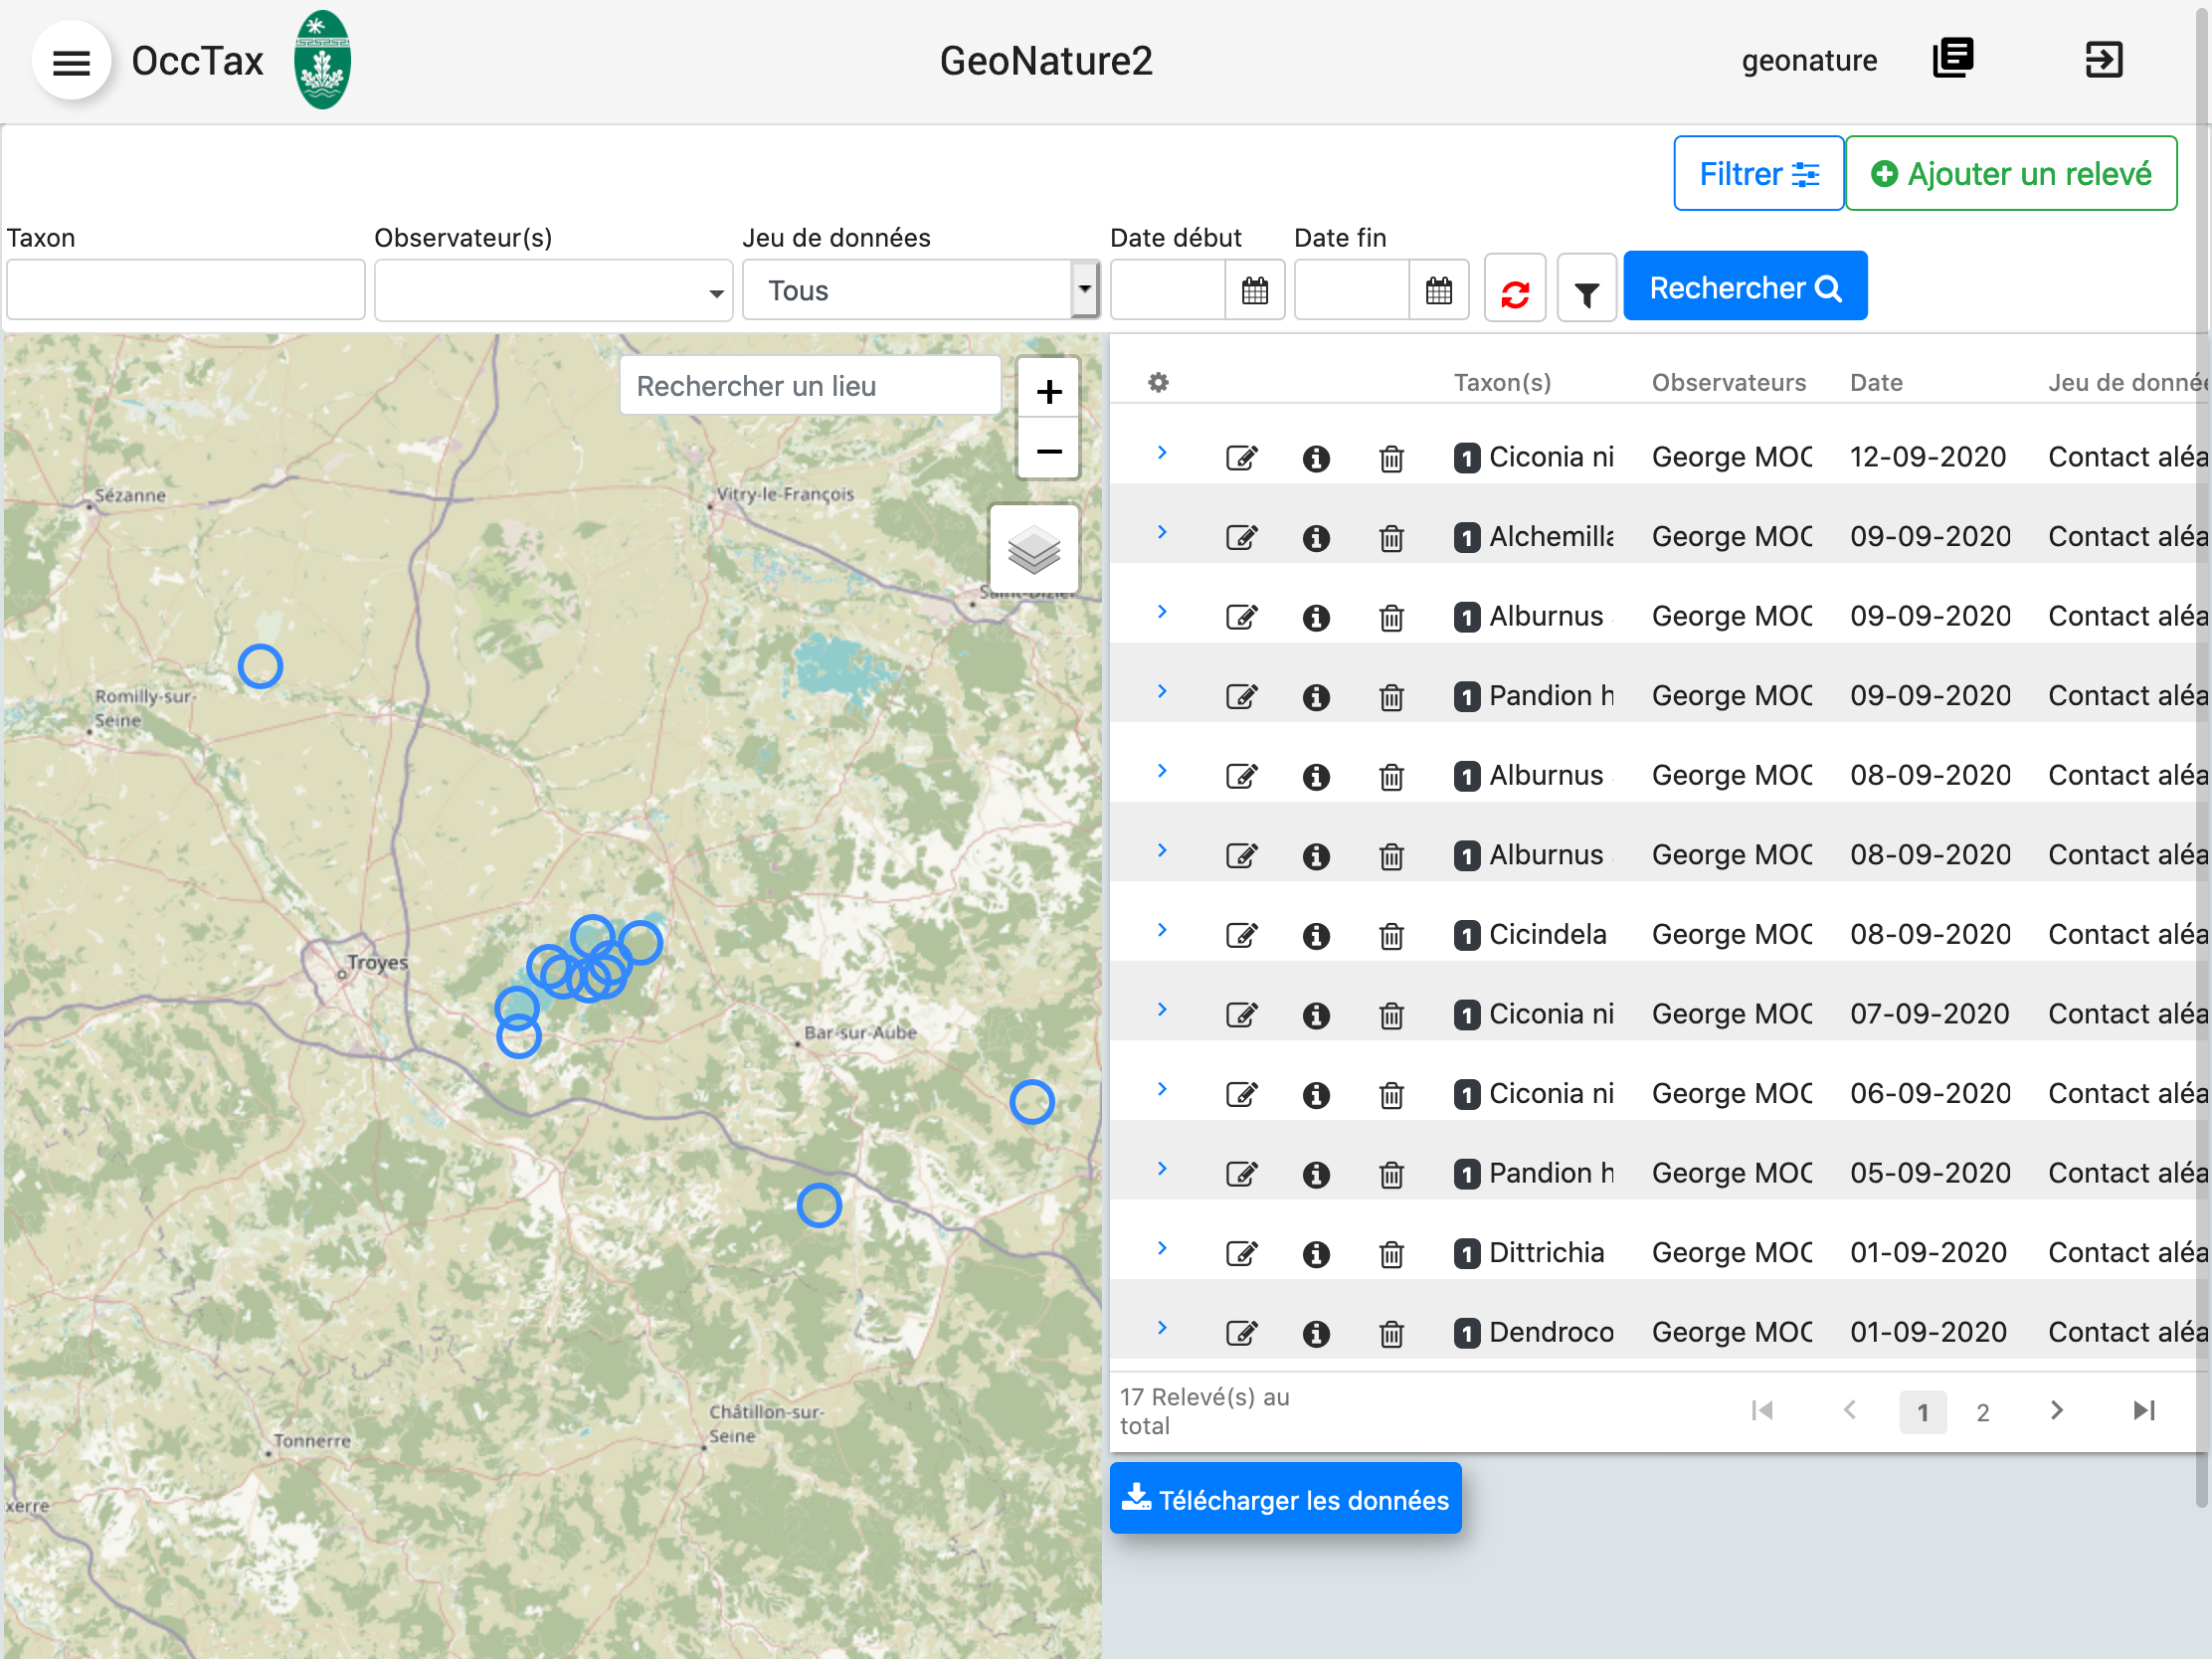
Task: Expand the 09-09-2020 Pandion row
Action: [x=1162, y=691]
